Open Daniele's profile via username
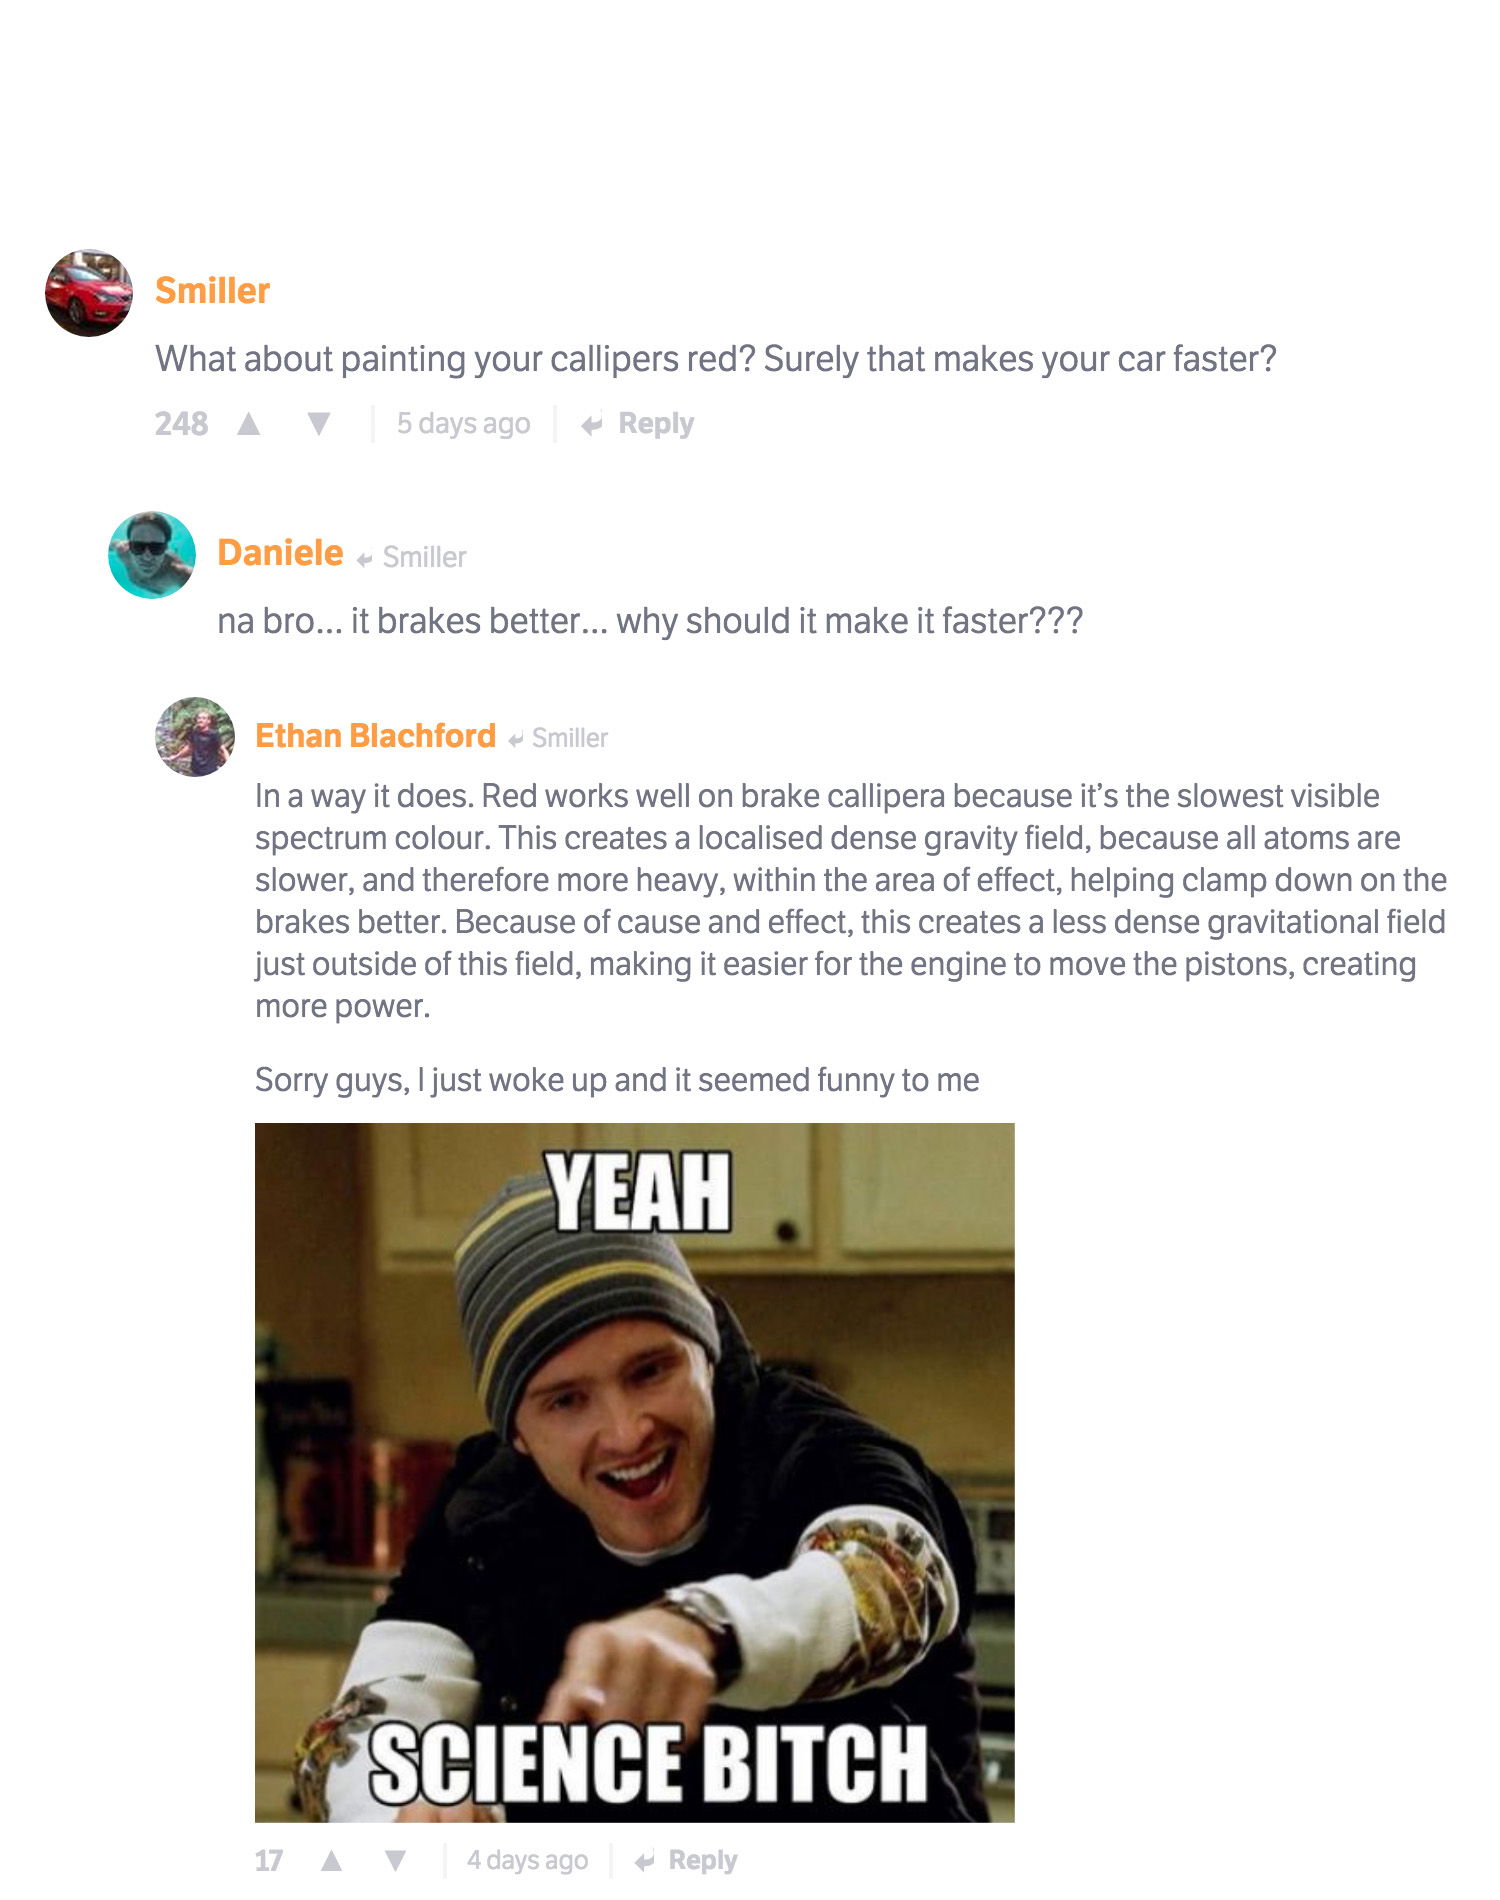The image size is (1500, 1900). pos(280,553)
